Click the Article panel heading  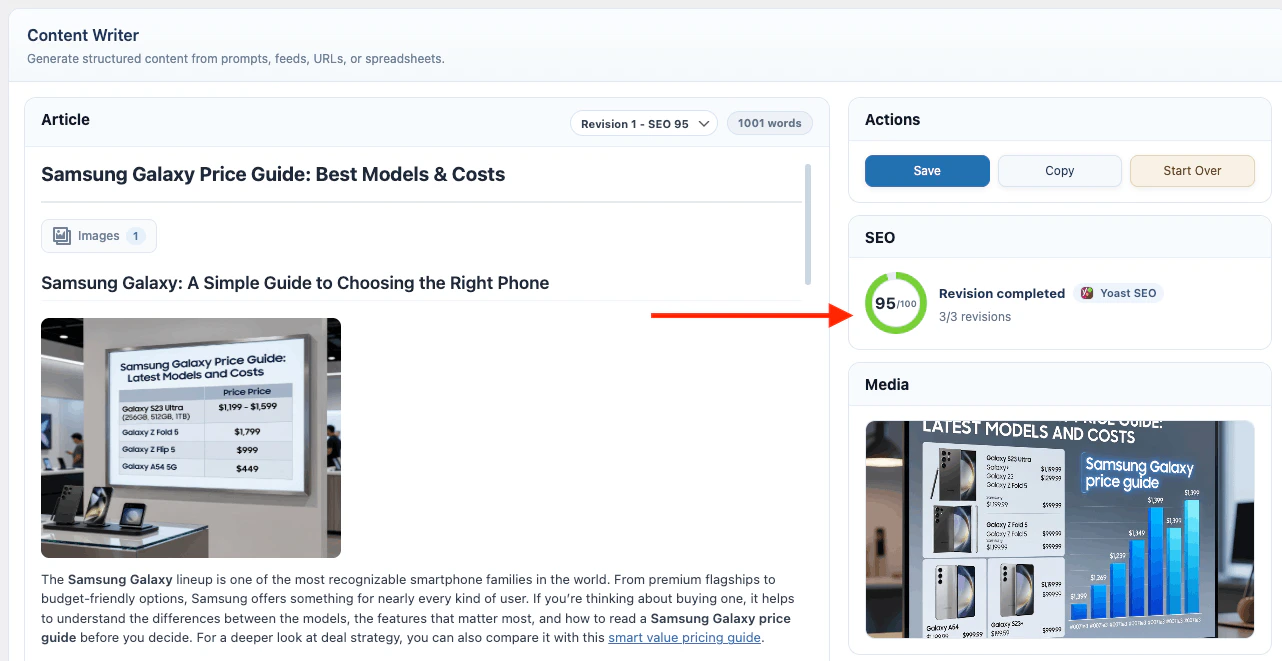(x=65, y=120)
